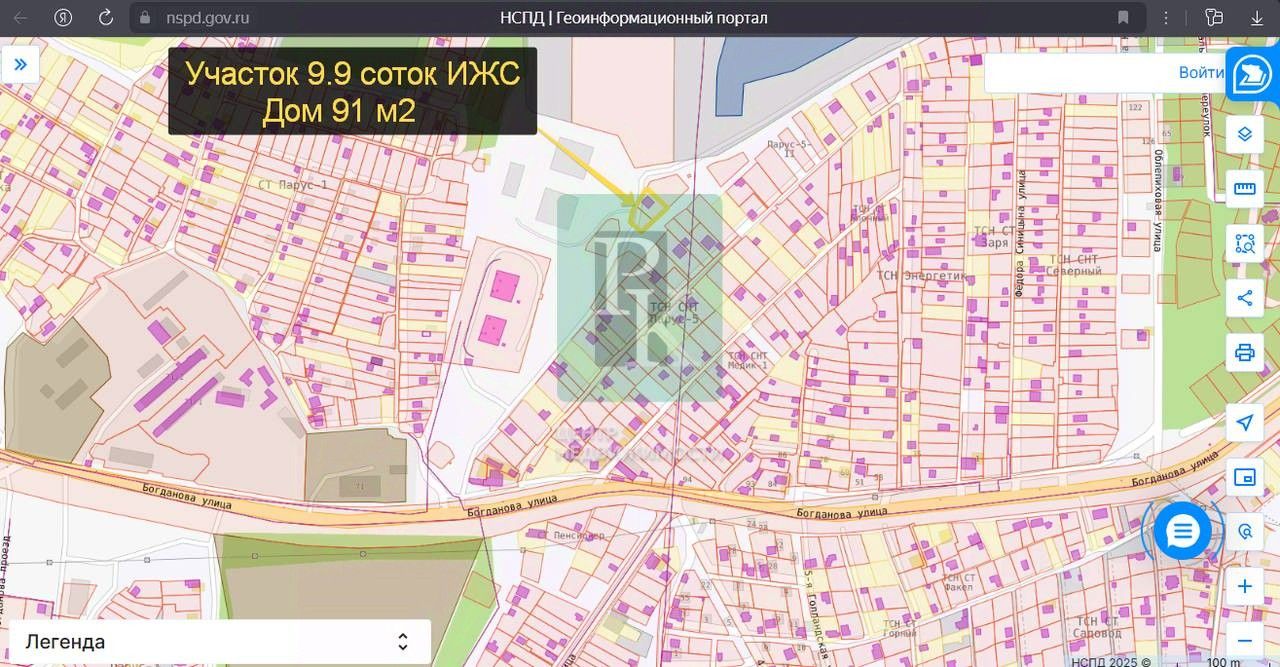Click the nspd.gov.ru address bar
This screenshot has width=1280, height=667.
[632, 18]
